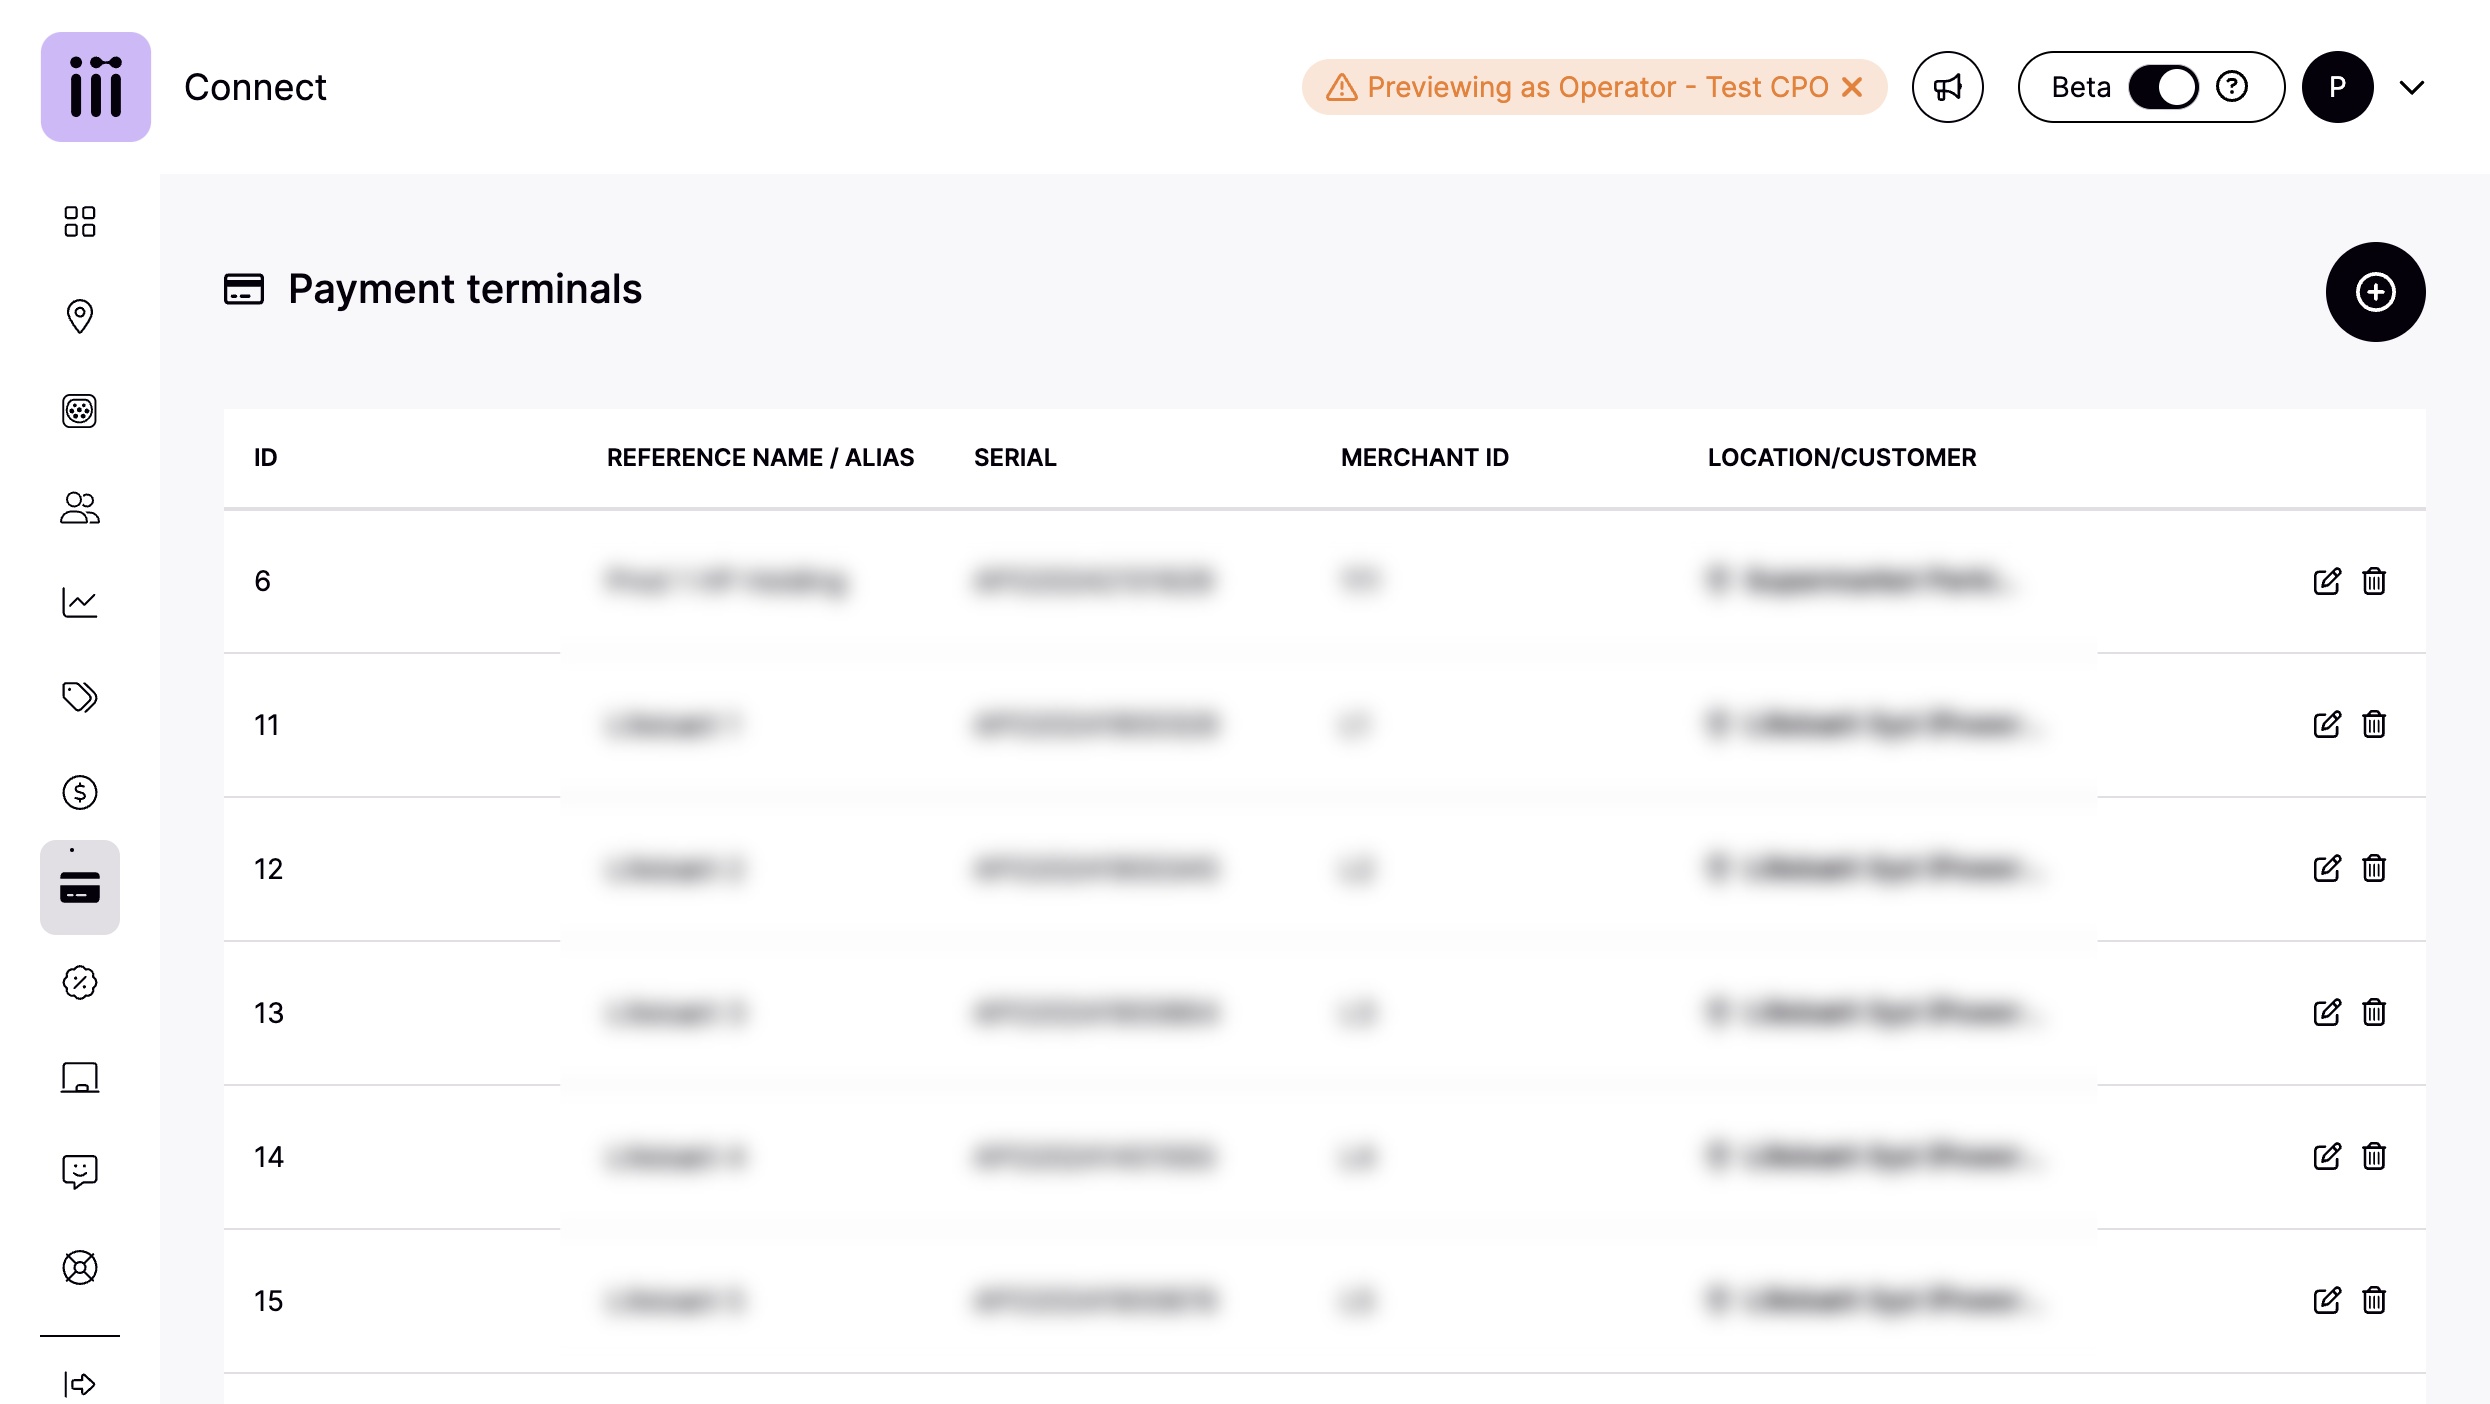The height and width of the screenshot is (1404, 2490).
Task: Open the feedback smiley chat icon
Action: click(x=80, y=1171)
